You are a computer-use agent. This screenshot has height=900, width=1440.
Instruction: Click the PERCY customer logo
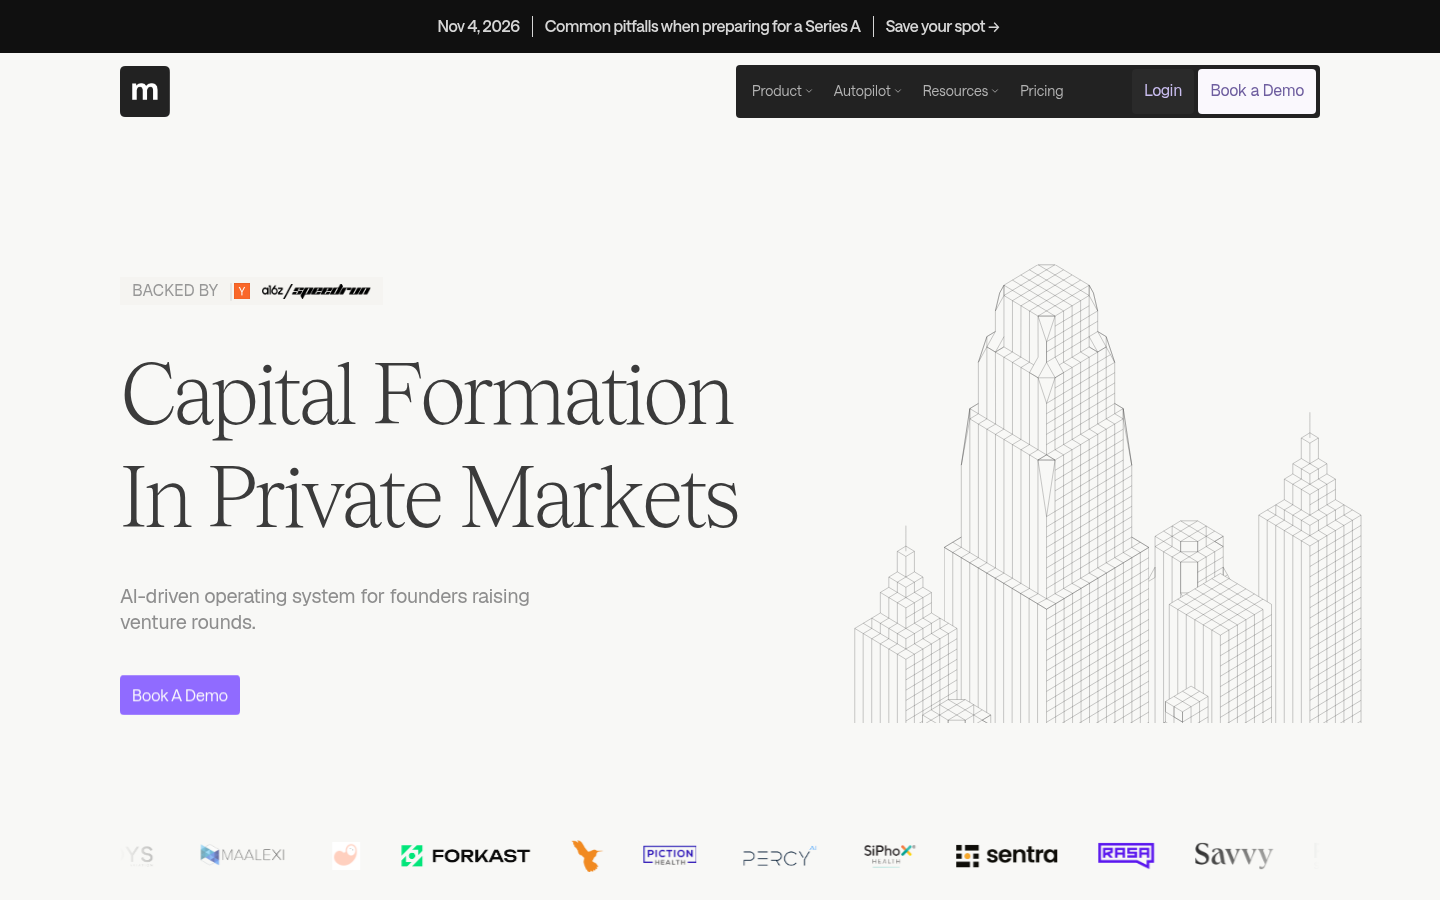tap(780, 856)
